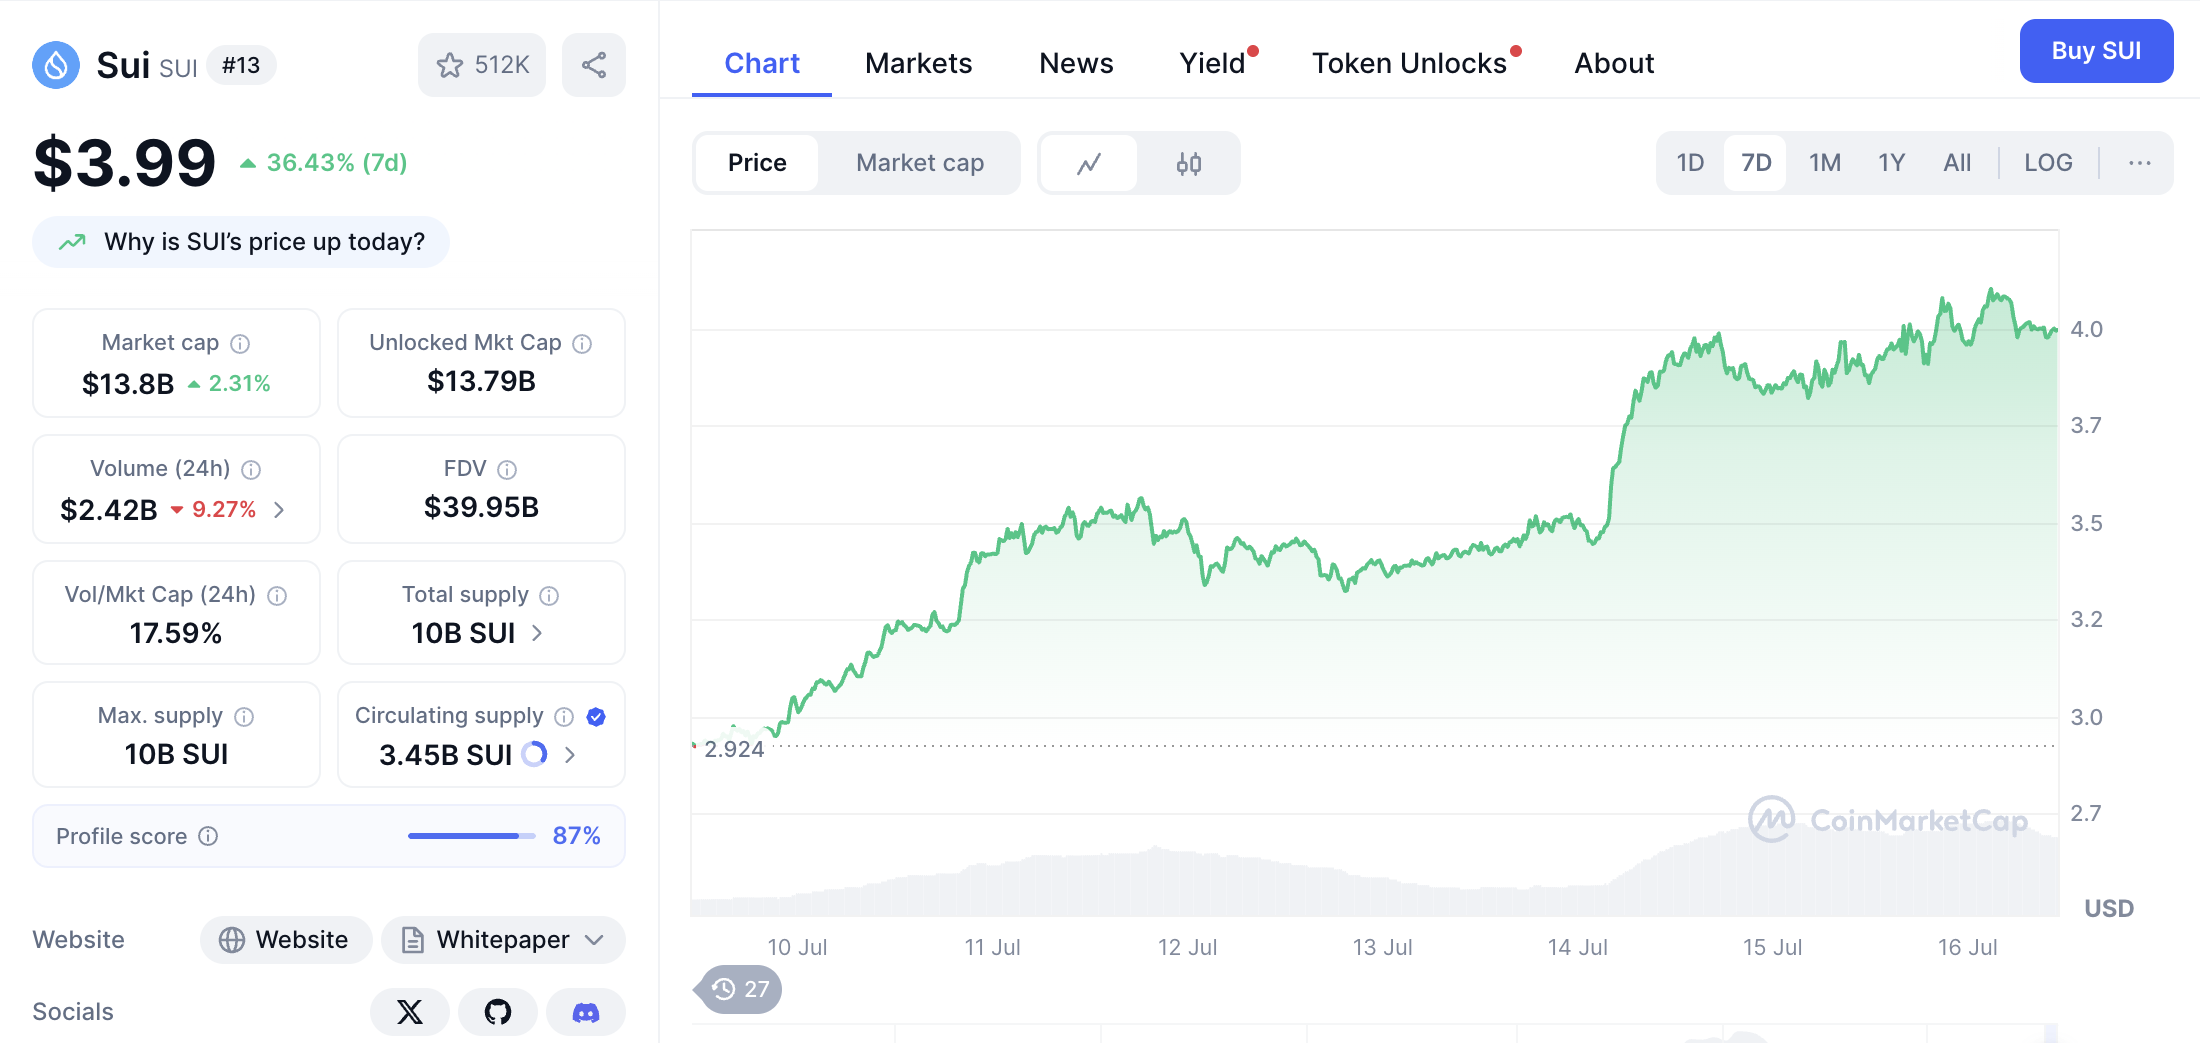The image size is (2200, 1043).
Task: Click the Circulating supply info icon
Action: coord(564,717)
